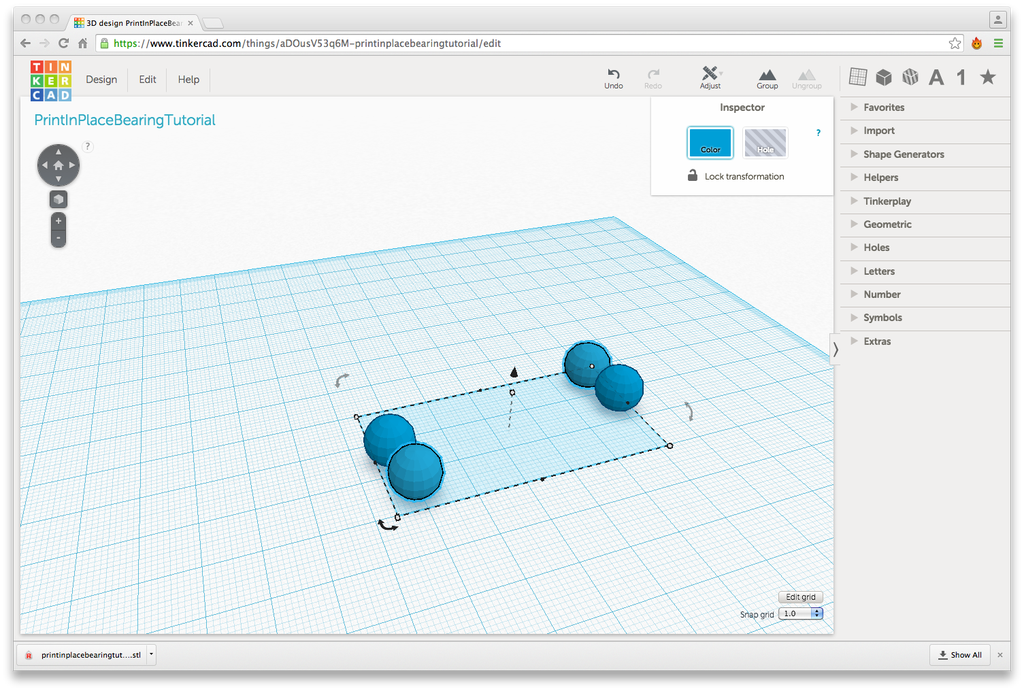This screenshot has width=1024, height=691.
Task: Close the downloads bar
Action: 1000,654
